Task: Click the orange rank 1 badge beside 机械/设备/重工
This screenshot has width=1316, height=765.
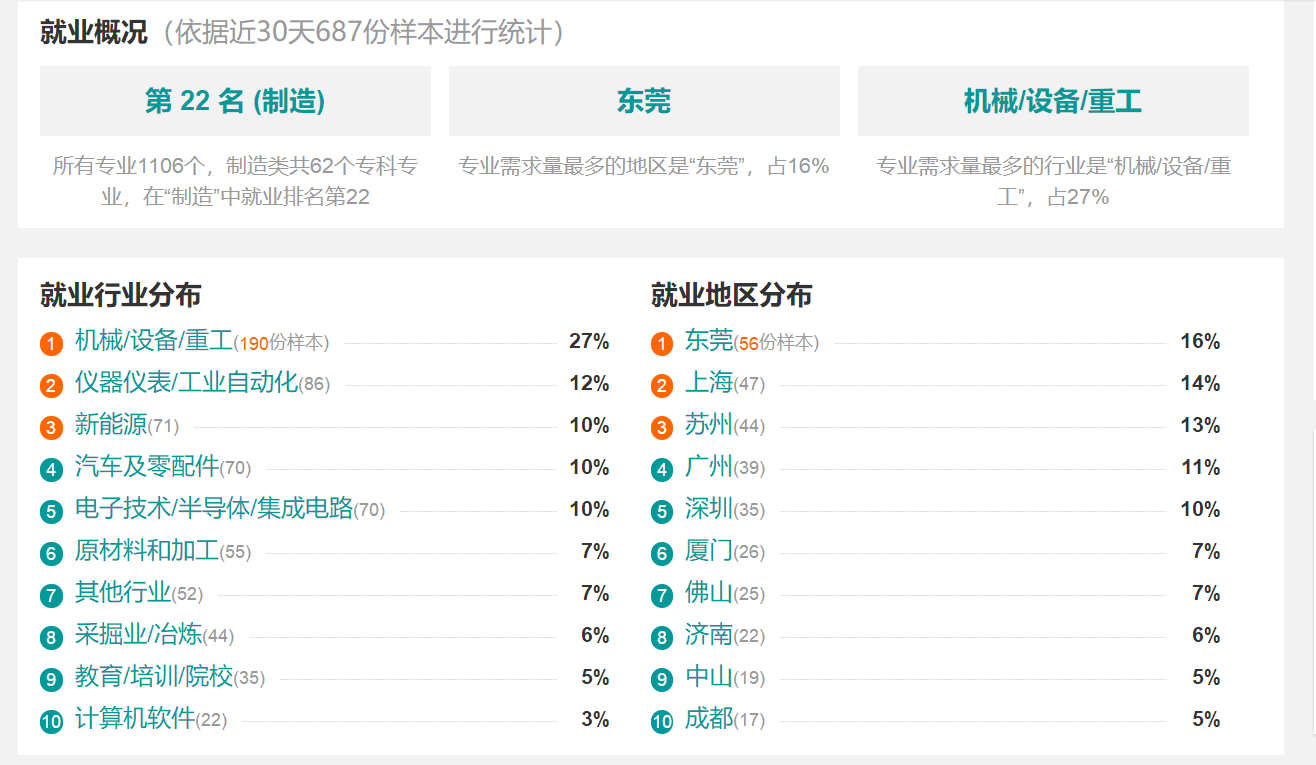Action: (52, 344)
